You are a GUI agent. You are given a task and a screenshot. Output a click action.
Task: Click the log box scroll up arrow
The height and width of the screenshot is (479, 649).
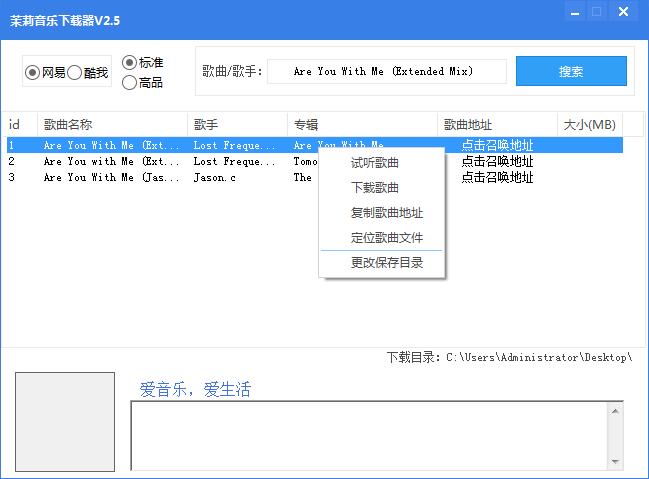615,411
